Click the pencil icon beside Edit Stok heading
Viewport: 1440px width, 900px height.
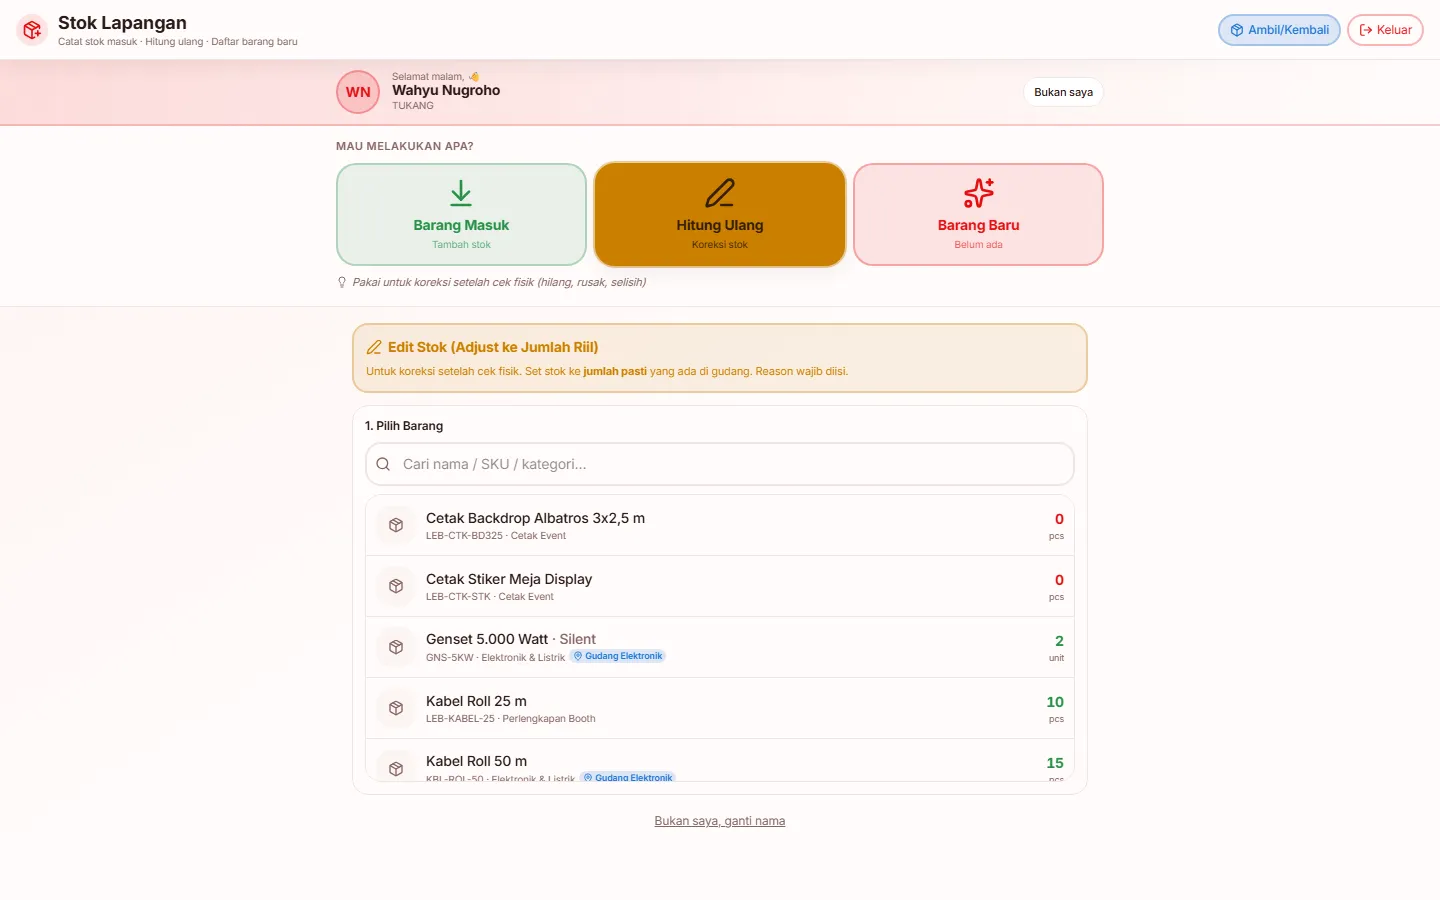(374, 347)
